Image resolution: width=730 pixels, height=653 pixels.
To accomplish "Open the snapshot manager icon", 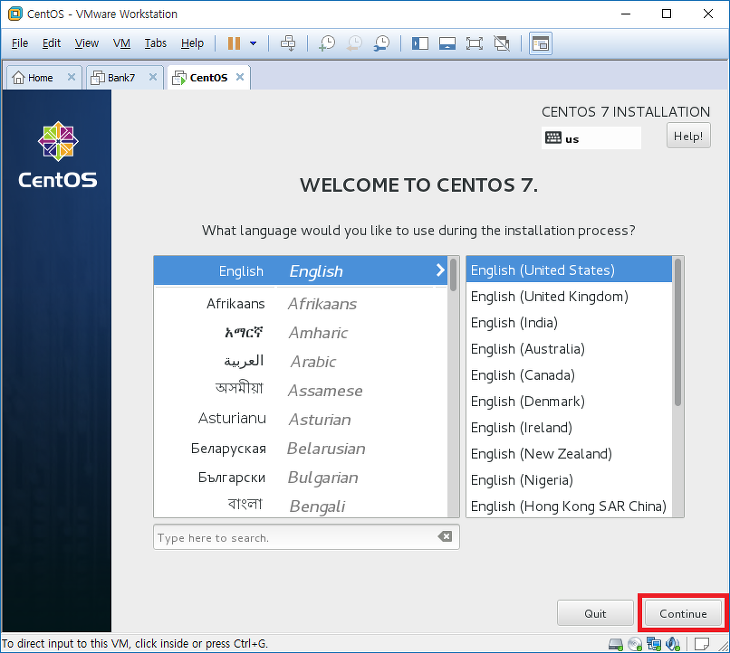I will point(382,43).
